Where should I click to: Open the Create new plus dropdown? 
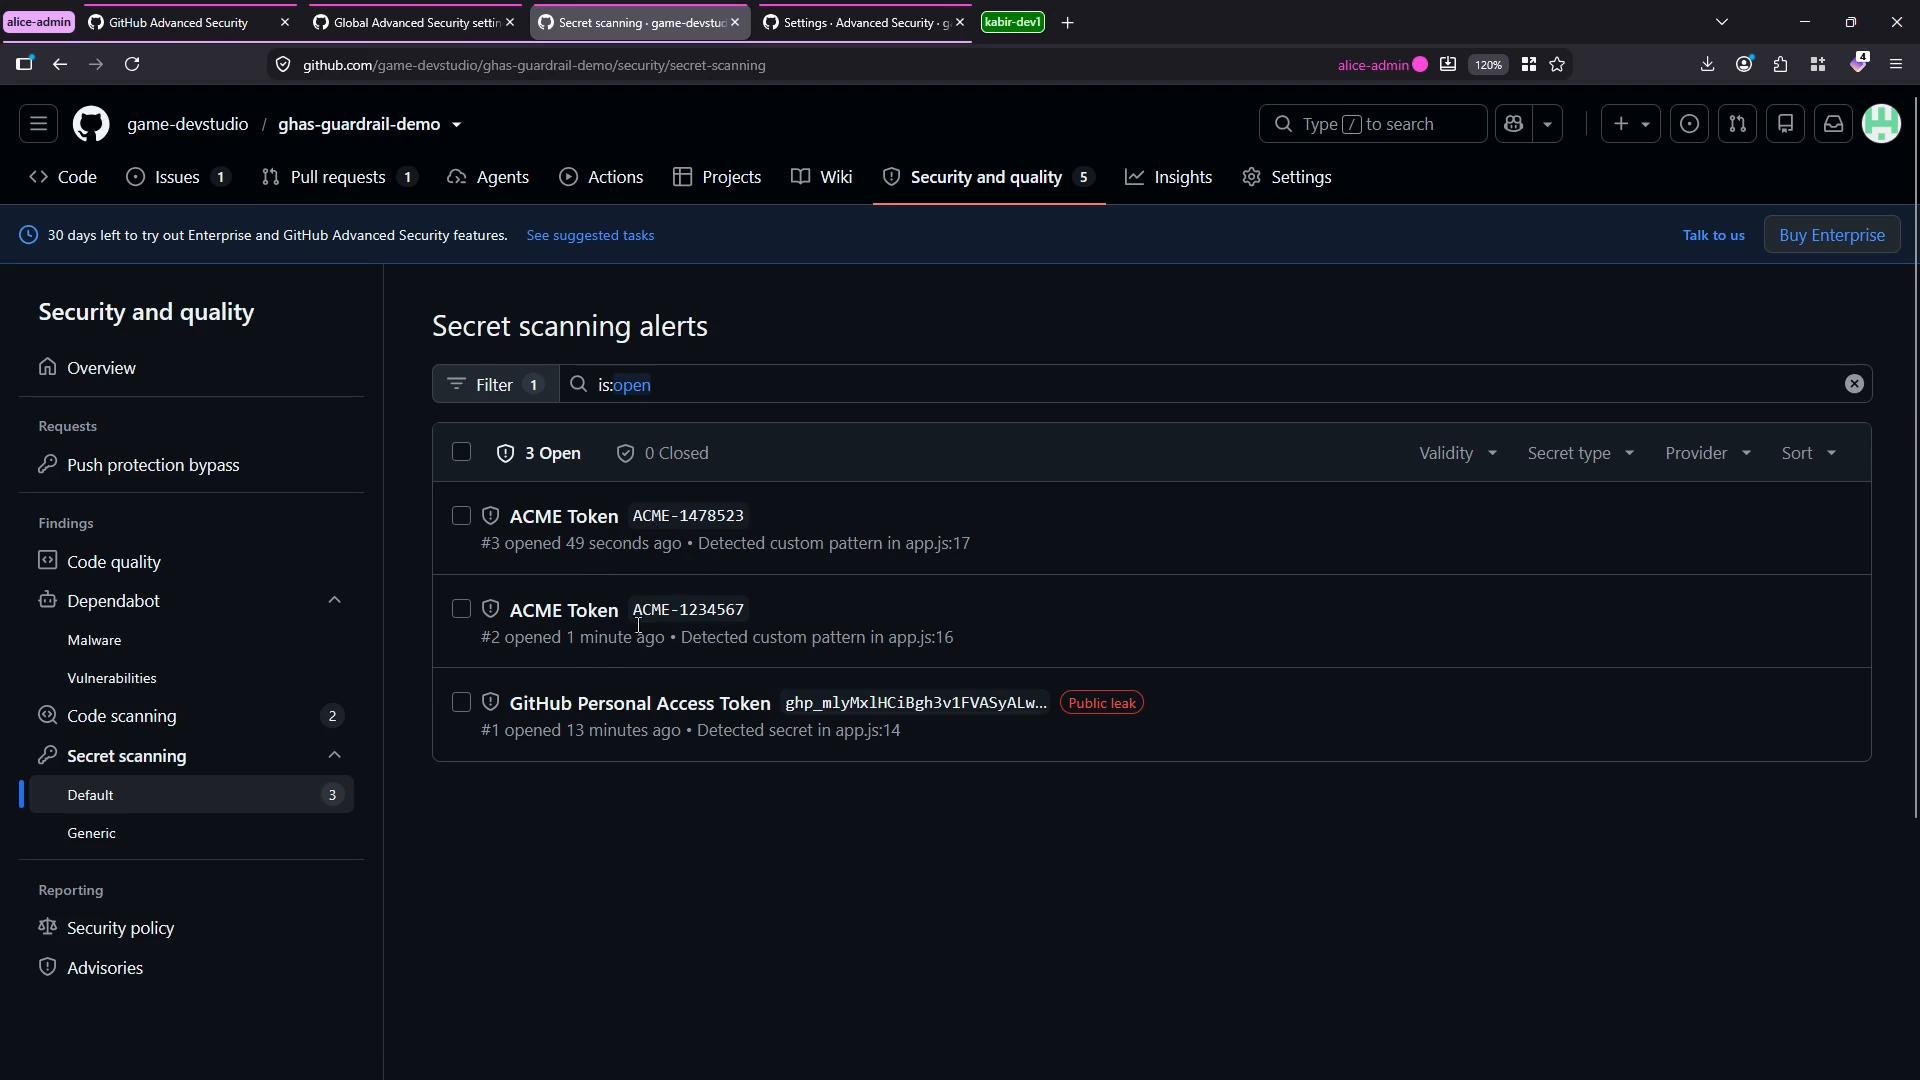pyautogui.click(x=1631, y=124)
